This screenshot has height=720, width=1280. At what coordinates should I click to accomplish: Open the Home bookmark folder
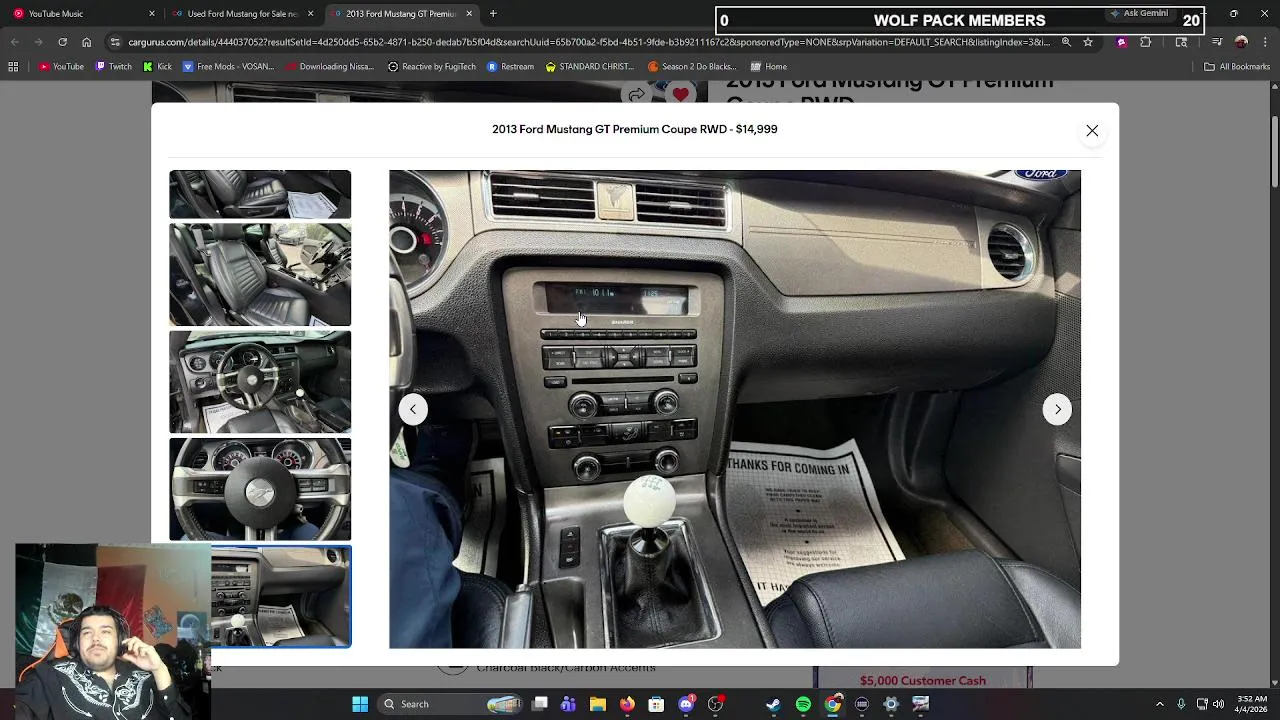767,67
